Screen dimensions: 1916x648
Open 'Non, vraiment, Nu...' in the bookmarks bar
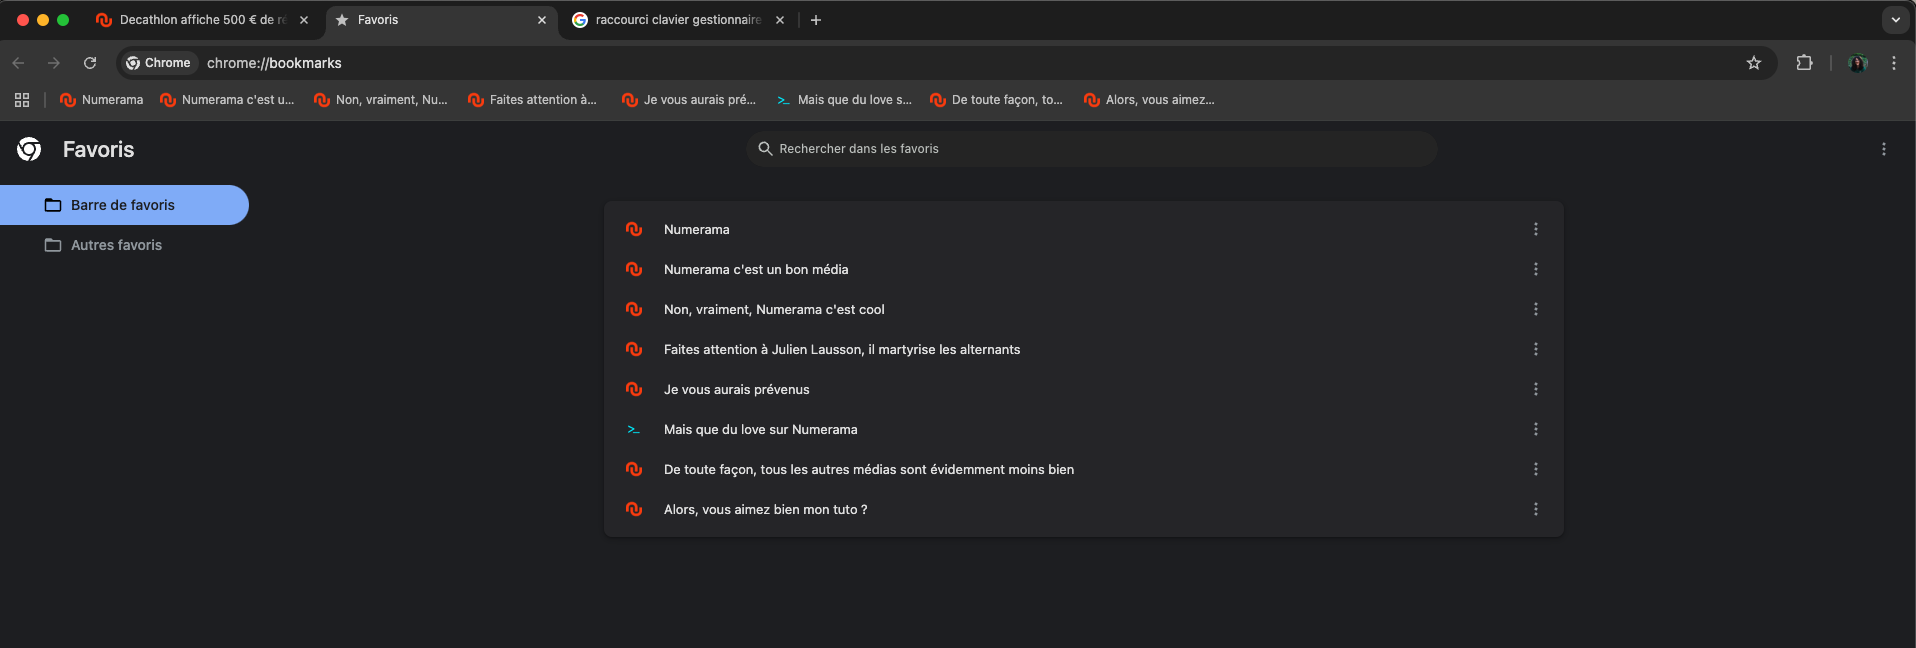coord(381,100)
